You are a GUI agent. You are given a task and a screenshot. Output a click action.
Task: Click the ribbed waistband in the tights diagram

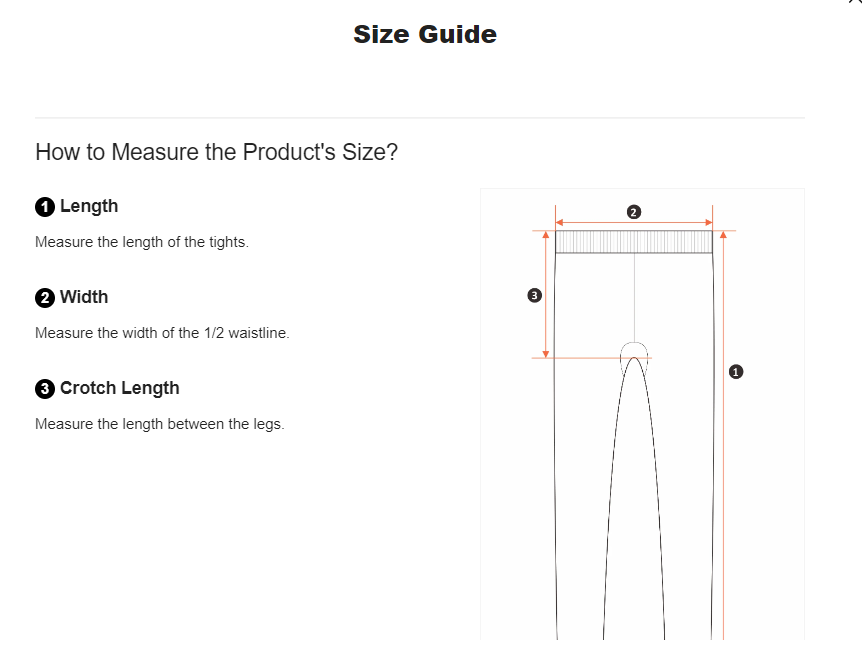click(634, 242)
